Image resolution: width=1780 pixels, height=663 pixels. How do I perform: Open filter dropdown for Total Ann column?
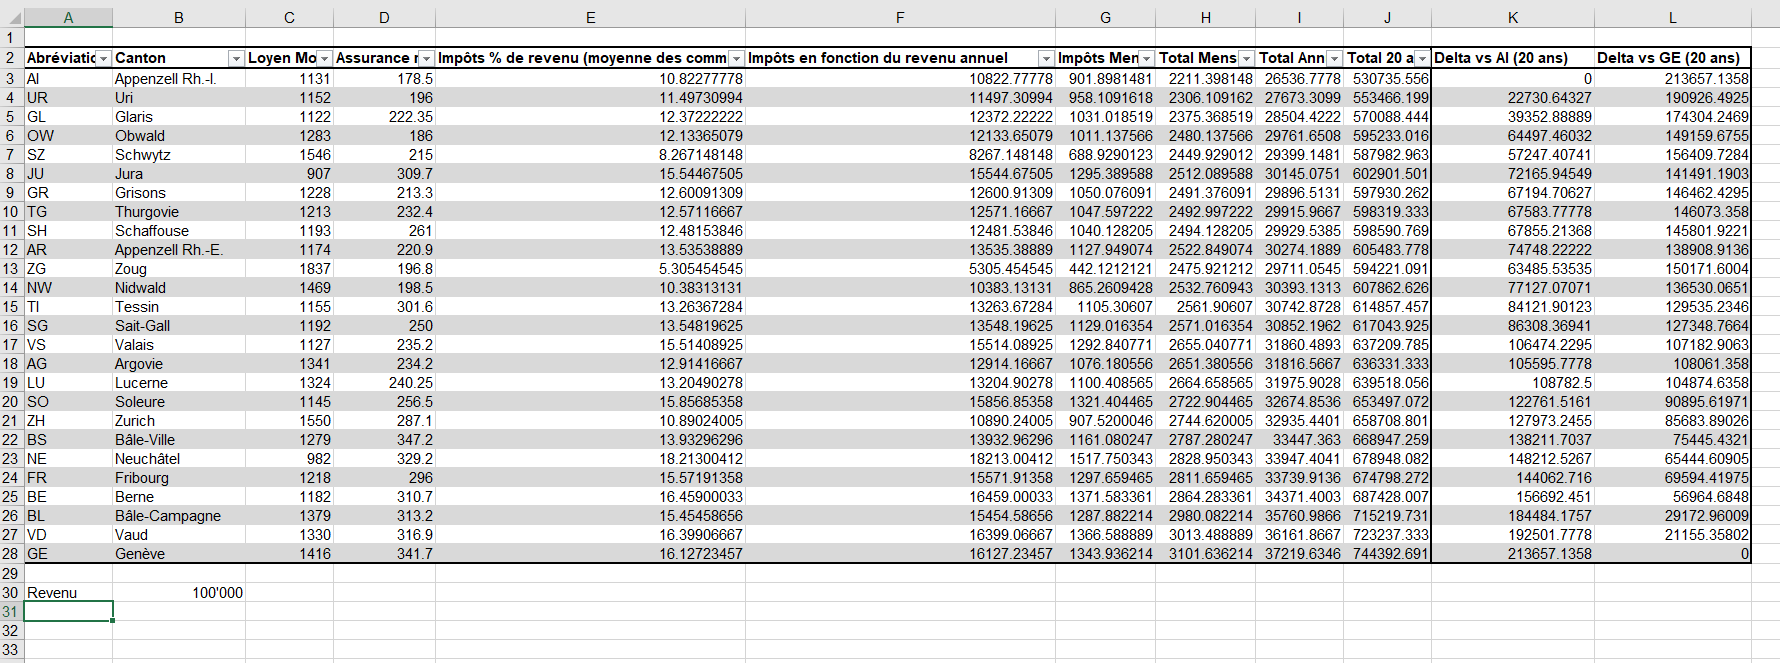(1334, 59)
